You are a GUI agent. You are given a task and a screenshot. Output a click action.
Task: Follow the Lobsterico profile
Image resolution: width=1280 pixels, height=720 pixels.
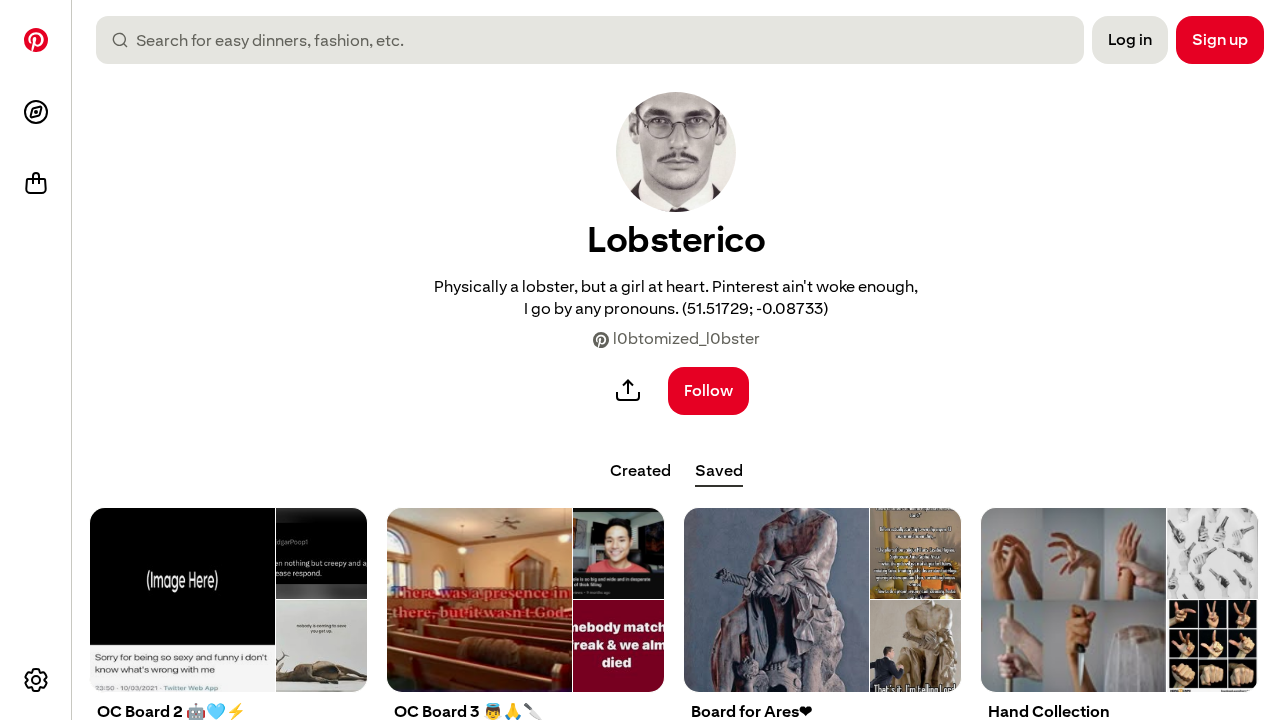tap(708, 391)
